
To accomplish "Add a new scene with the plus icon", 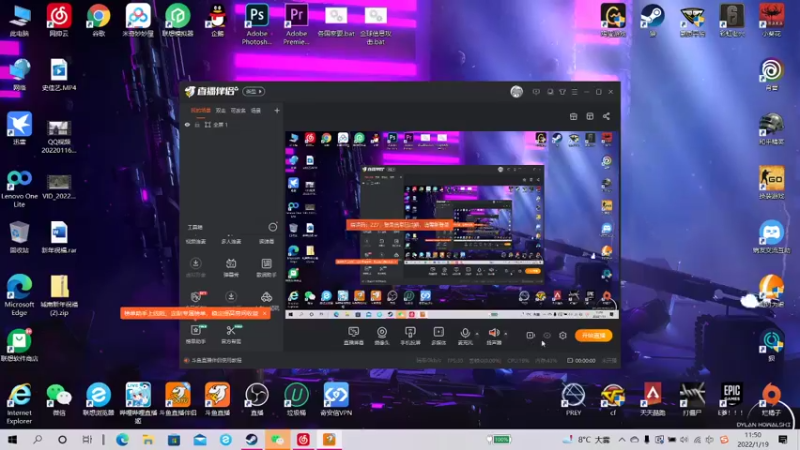I will [x=277, y=110].
